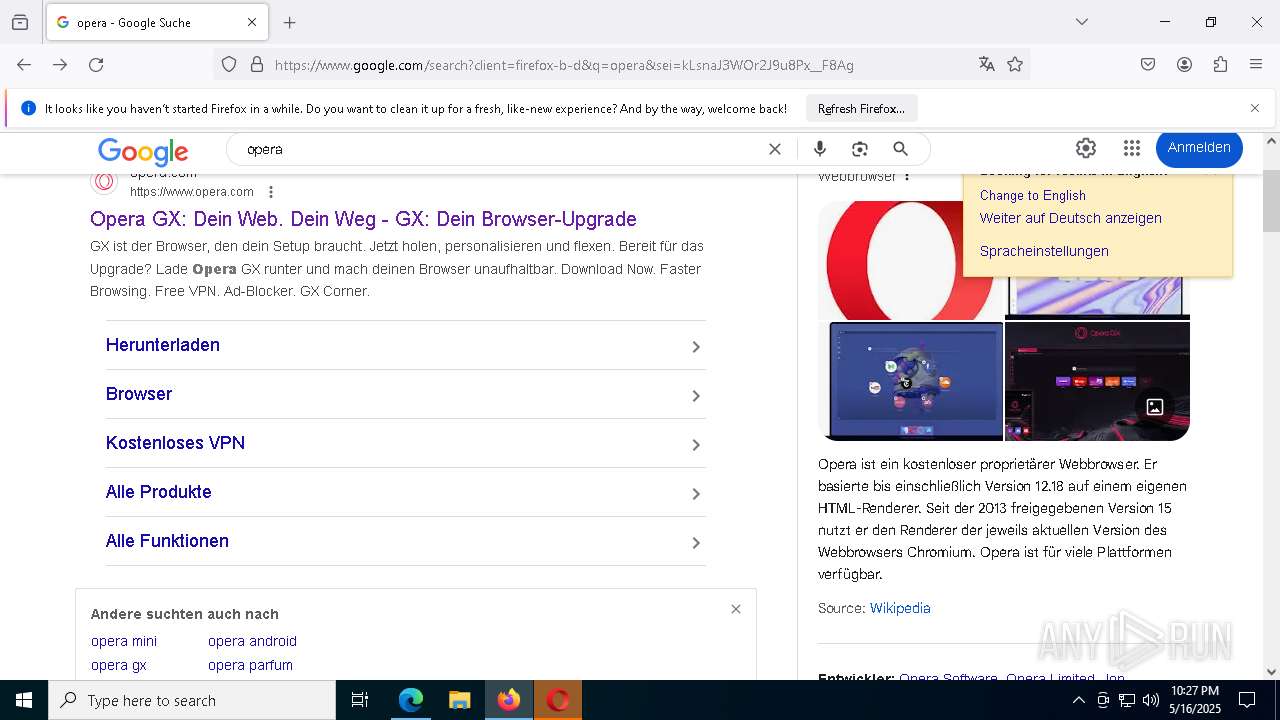The height and width of the screenshot is (720, 1280).
Task: Expand the Alle Produkte sitelink
Action: pos(405,492)
